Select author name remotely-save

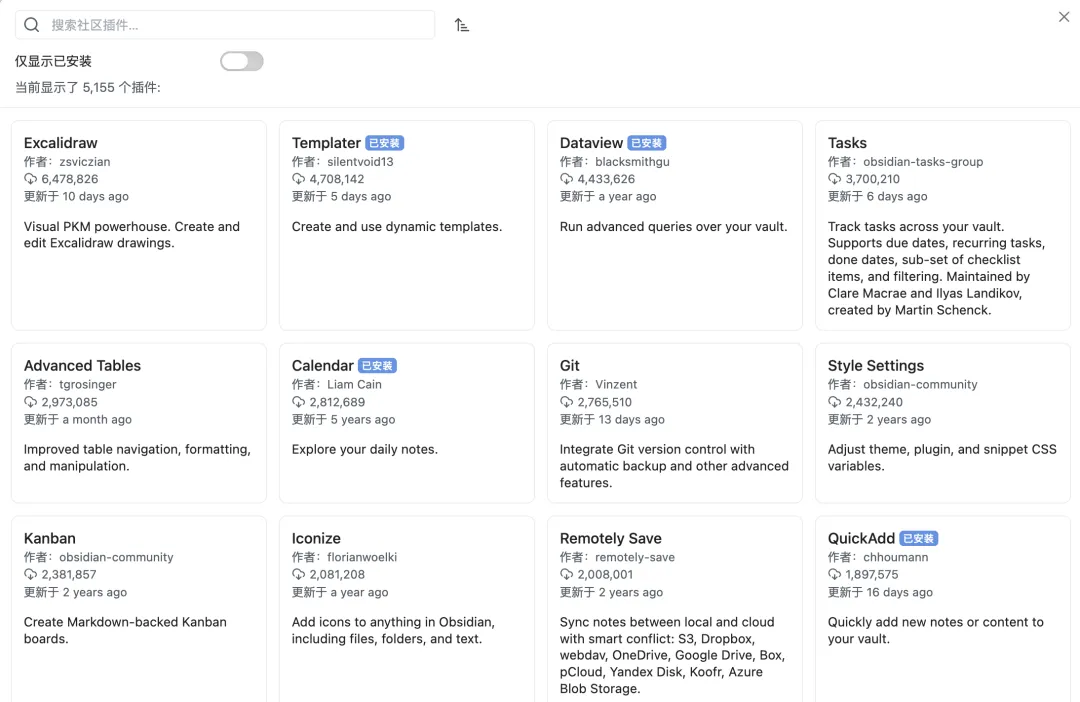[x=635, y=557]
